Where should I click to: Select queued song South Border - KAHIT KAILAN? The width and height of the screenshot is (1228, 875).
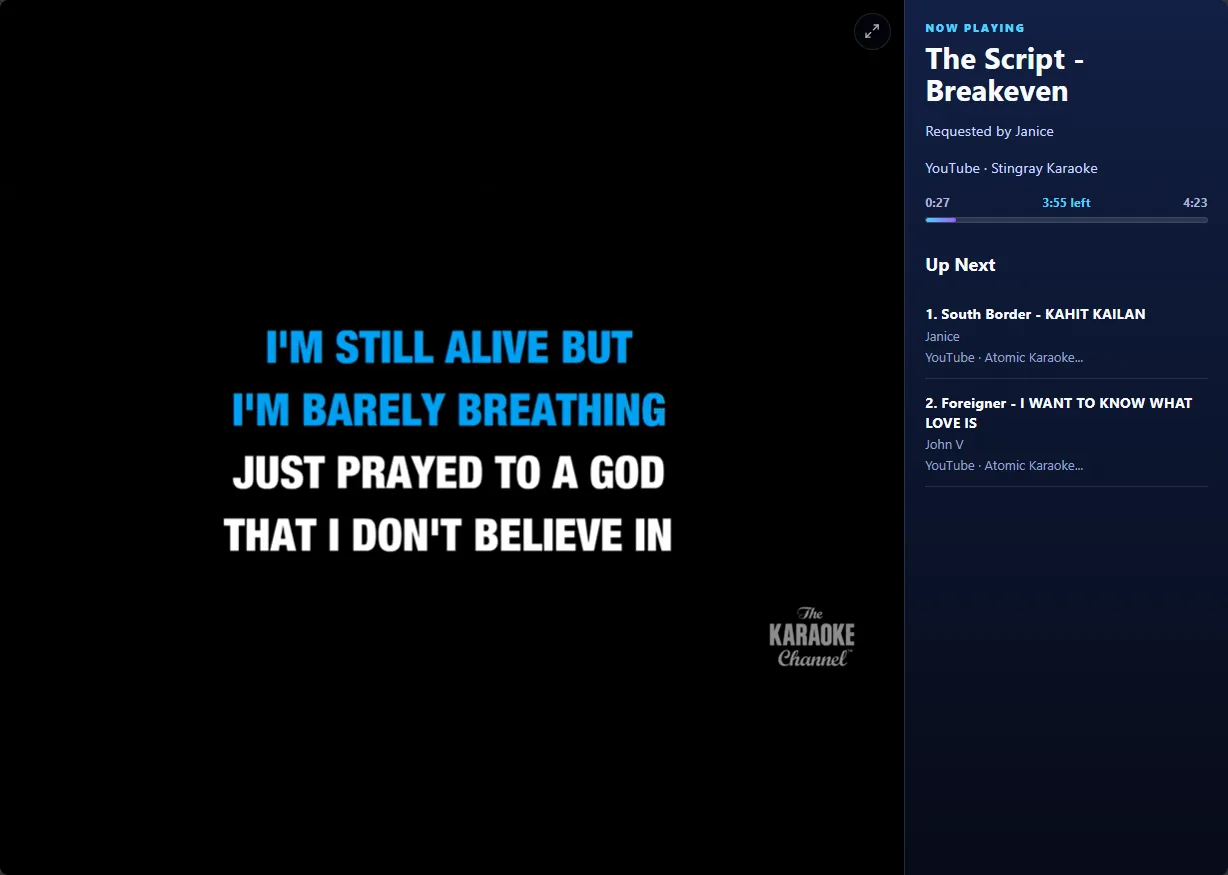pyautogui.click(x=1066, y=335)
